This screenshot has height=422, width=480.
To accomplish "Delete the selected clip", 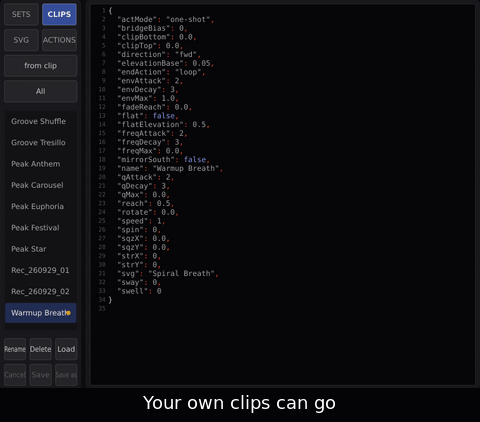I will tap(41, 349).
